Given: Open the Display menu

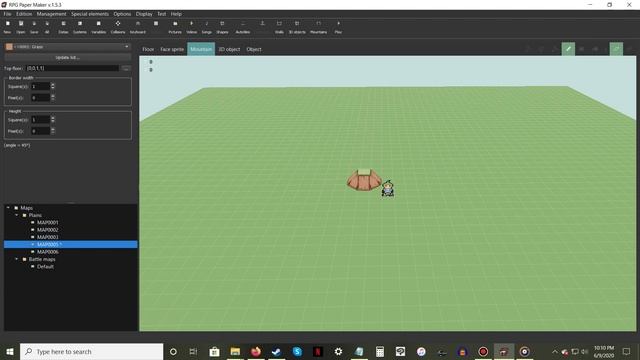Looking at the screenshot, I should click(144, 14).
